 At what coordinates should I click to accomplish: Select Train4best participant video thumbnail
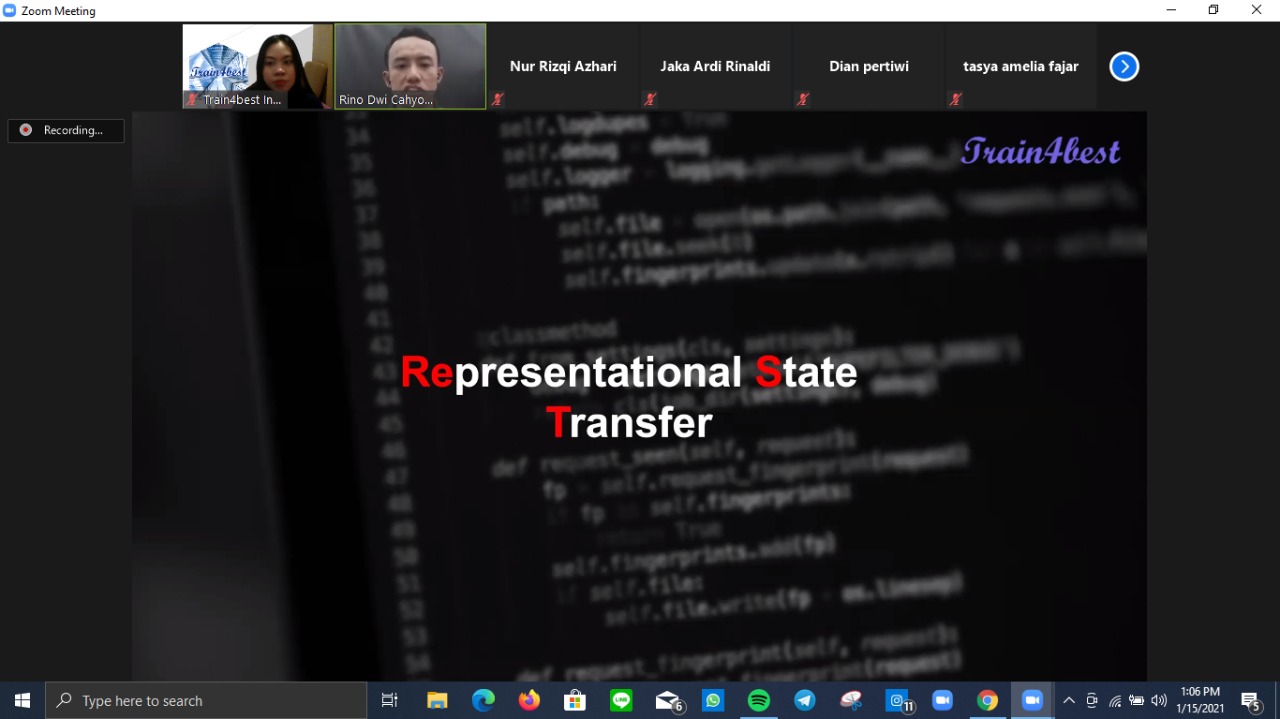point(257,66)
